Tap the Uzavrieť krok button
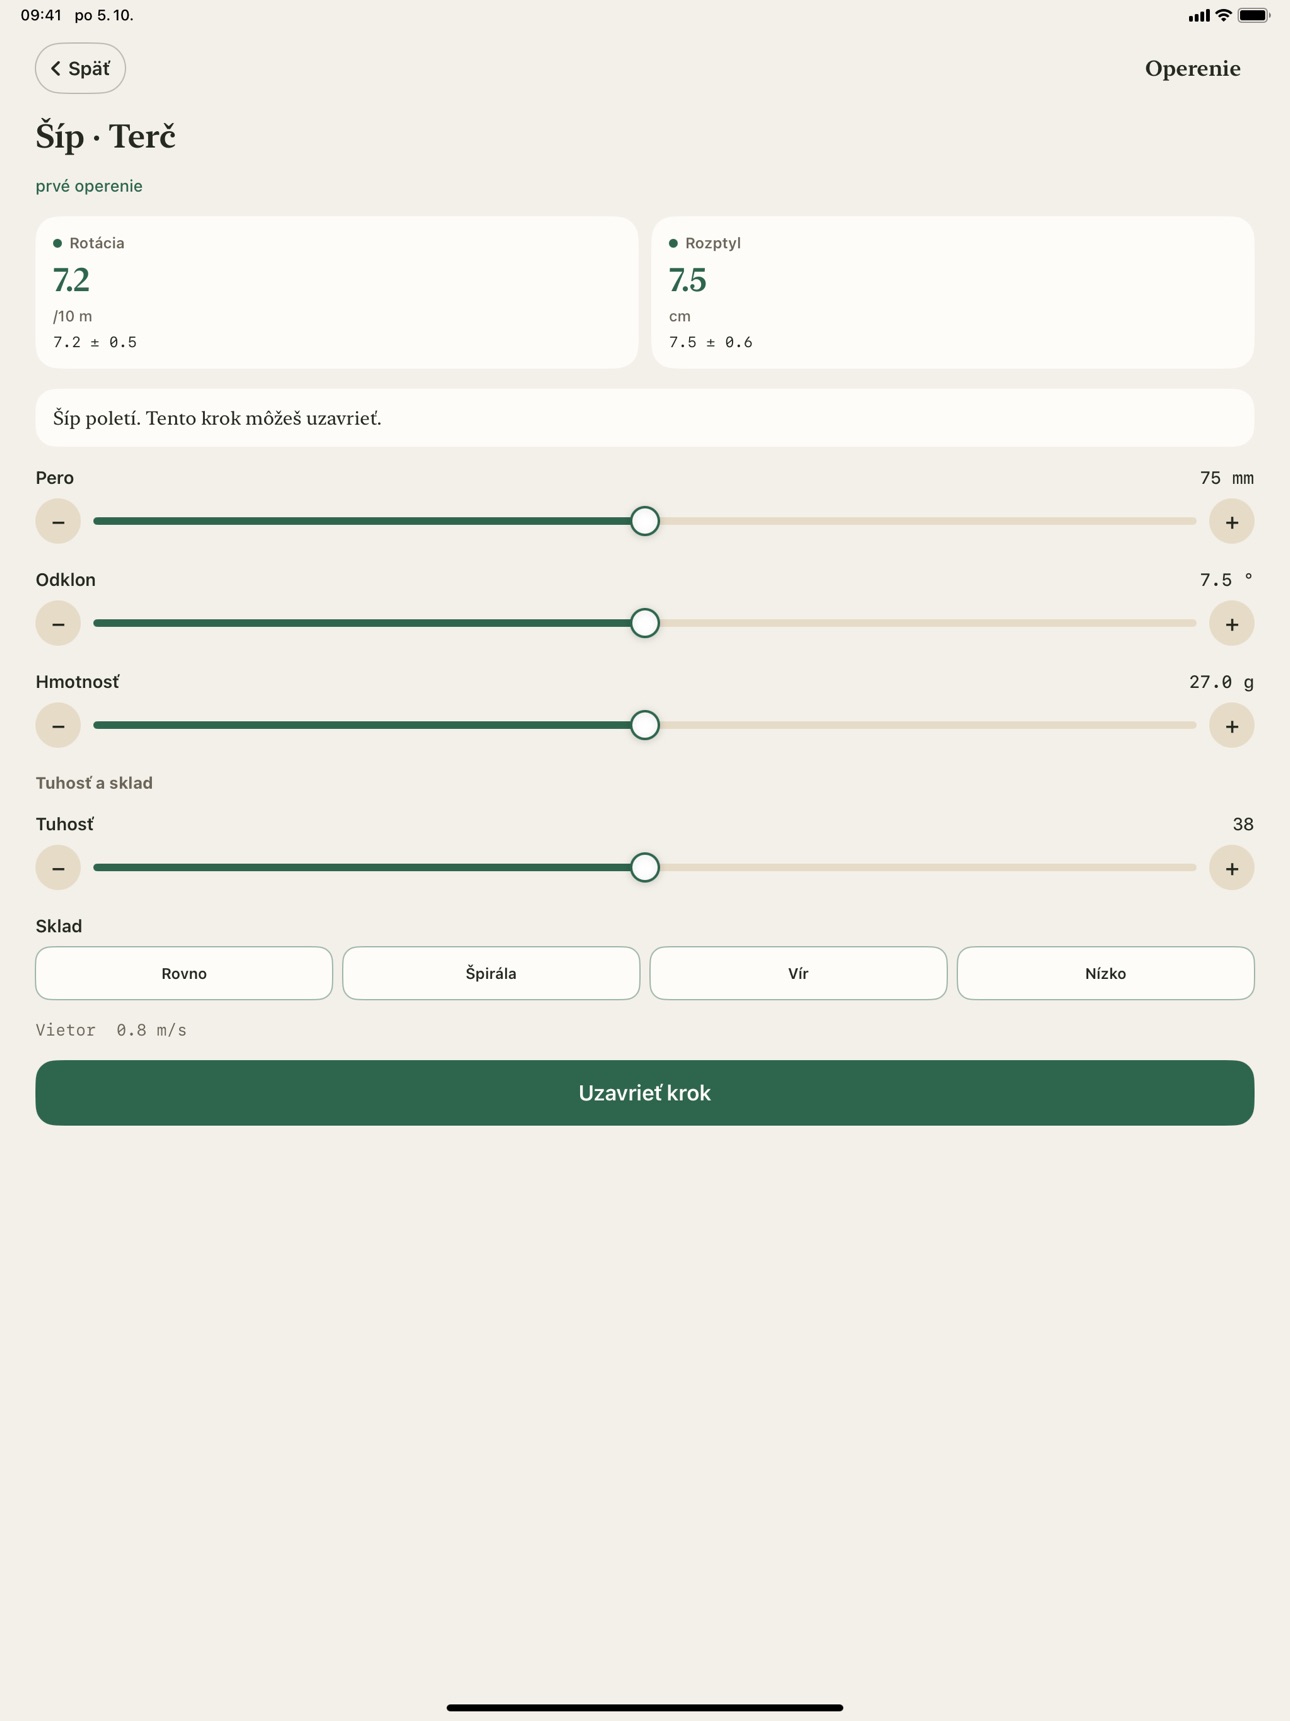 pos(645,1092)
